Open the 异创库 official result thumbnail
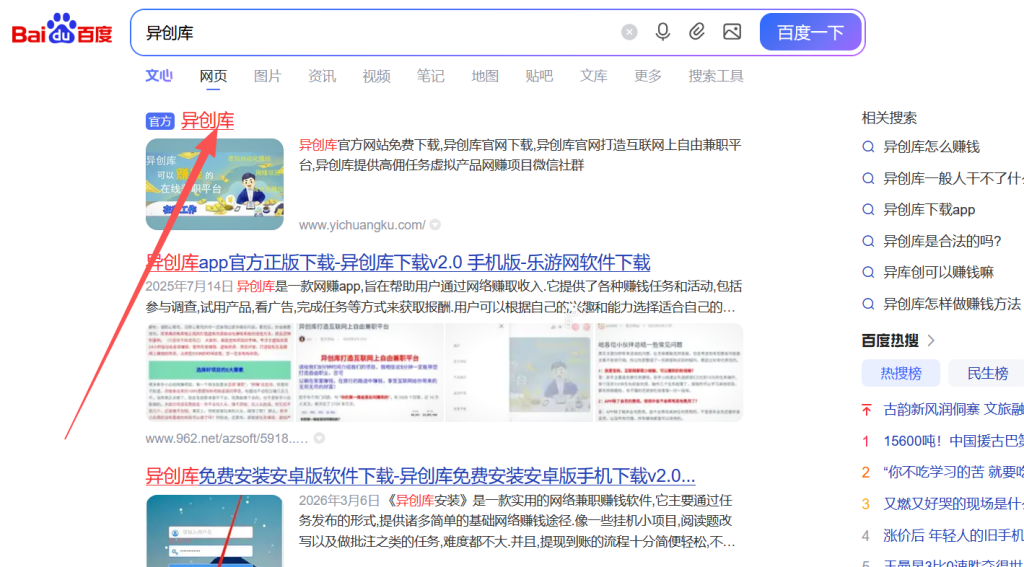Viewport: 1024px width, 567px height. 215,184
